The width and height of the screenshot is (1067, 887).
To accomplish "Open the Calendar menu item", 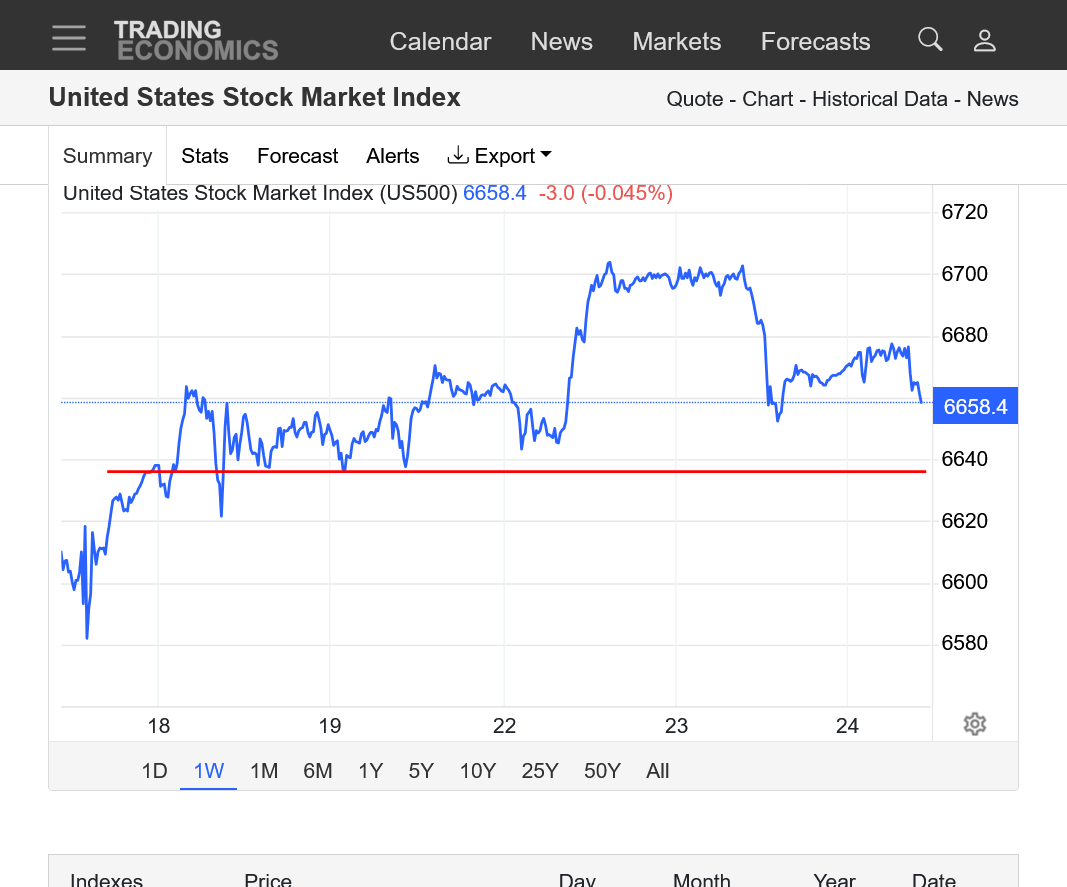I will pos(440,42).
